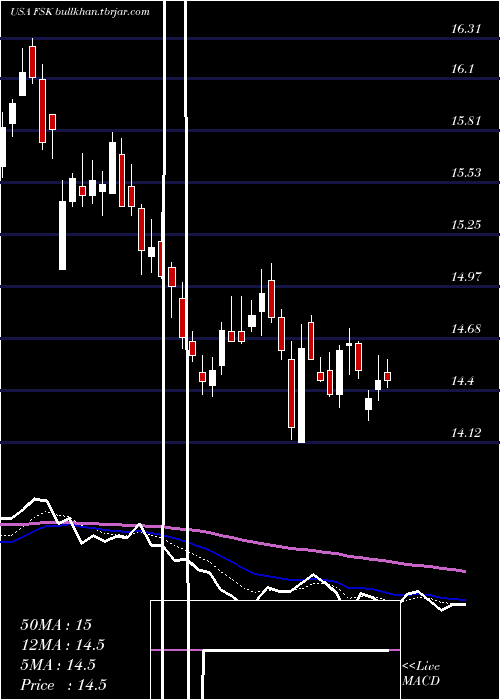This screenshot has width=500, height=700.
Task: Click the 15.25 price axis label
Action: click(466, 225)
